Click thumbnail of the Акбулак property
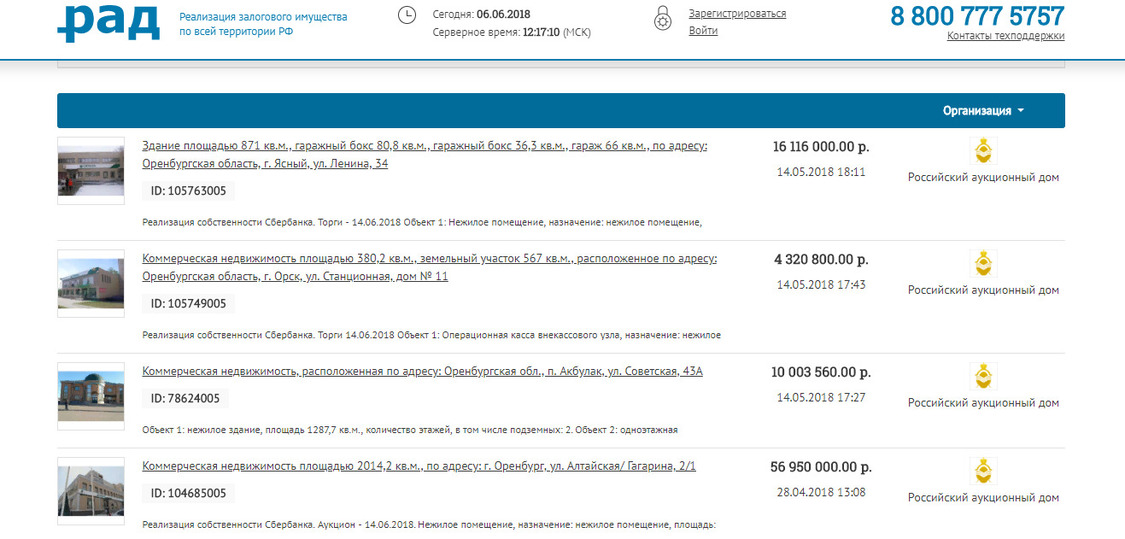 click(x=91, y=396)
